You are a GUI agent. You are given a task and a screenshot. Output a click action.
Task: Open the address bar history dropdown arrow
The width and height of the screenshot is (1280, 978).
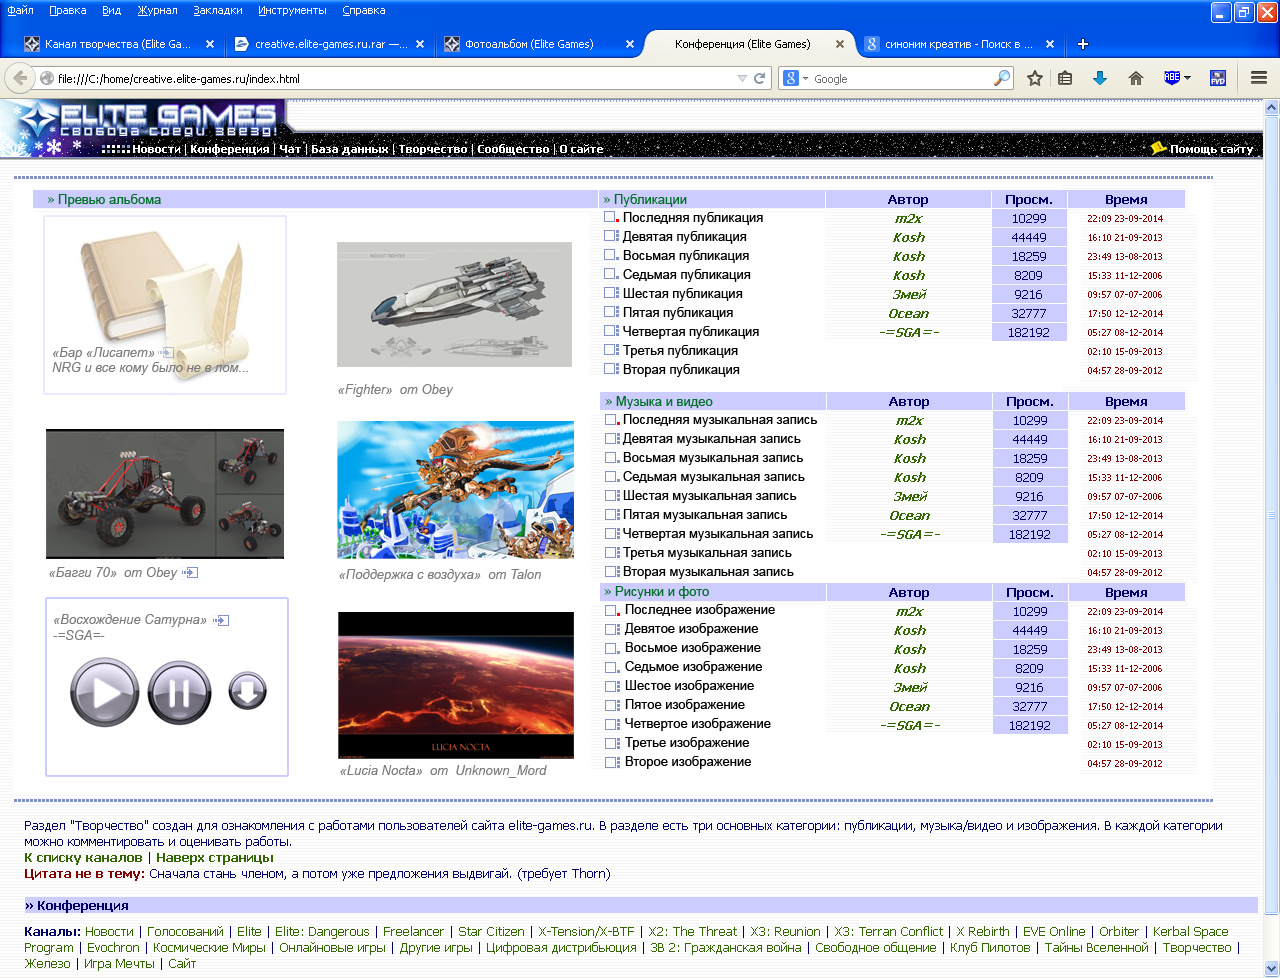[742, 78]
